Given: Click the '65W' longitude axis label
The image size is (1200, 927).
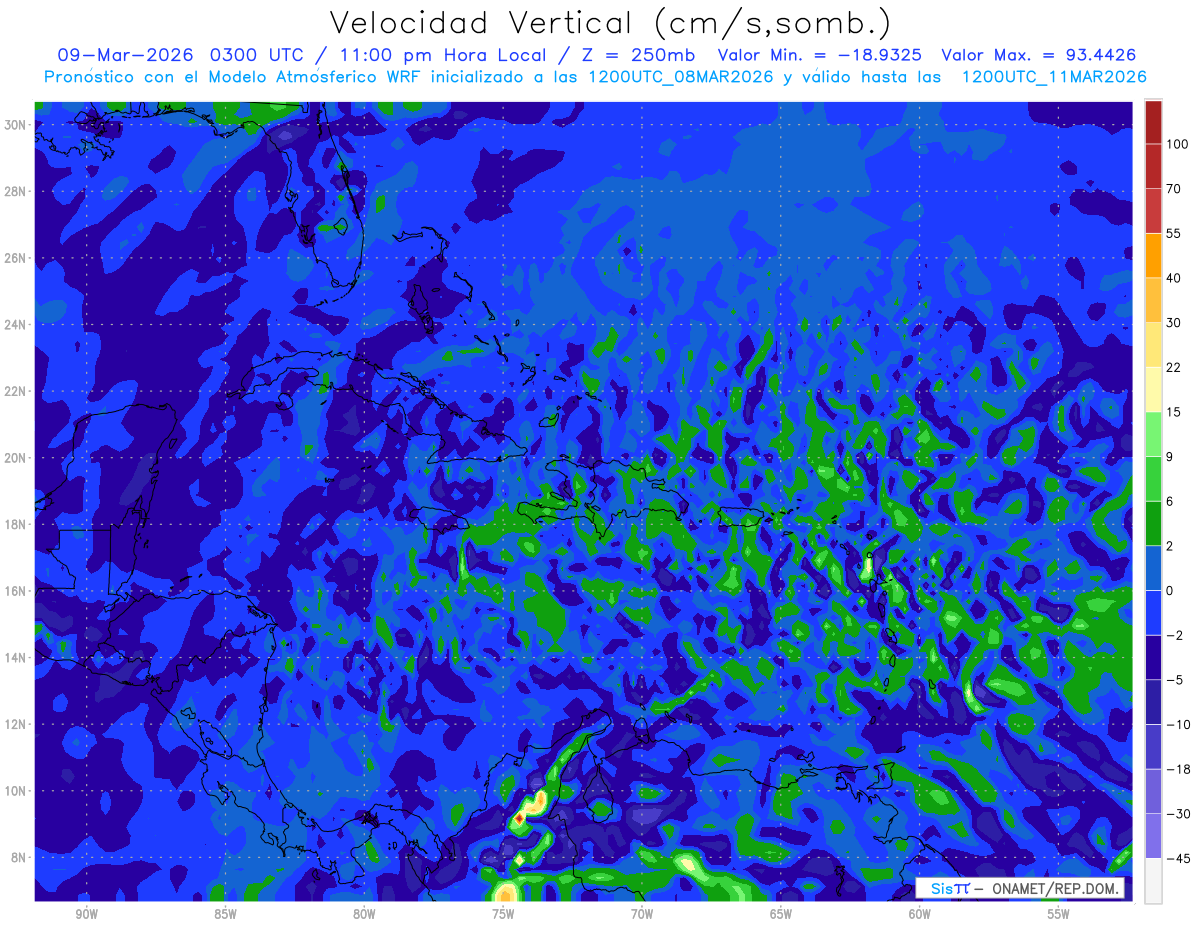Looking at the screenshot, I should [781, 914].
